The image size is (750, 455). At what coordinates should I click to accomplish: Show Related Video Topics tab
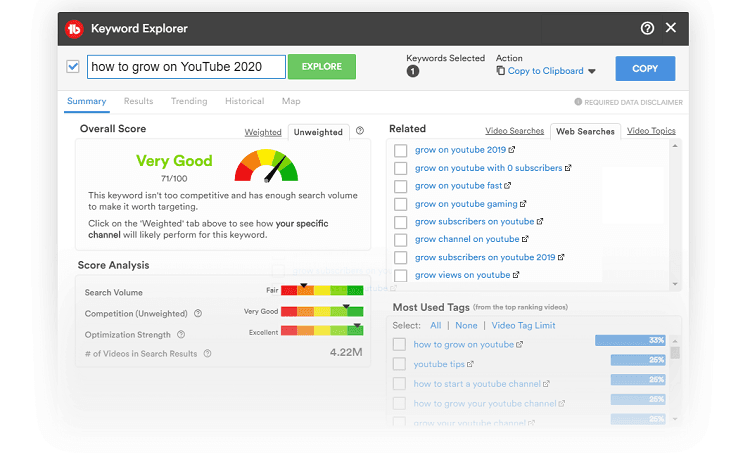point(651,131)
